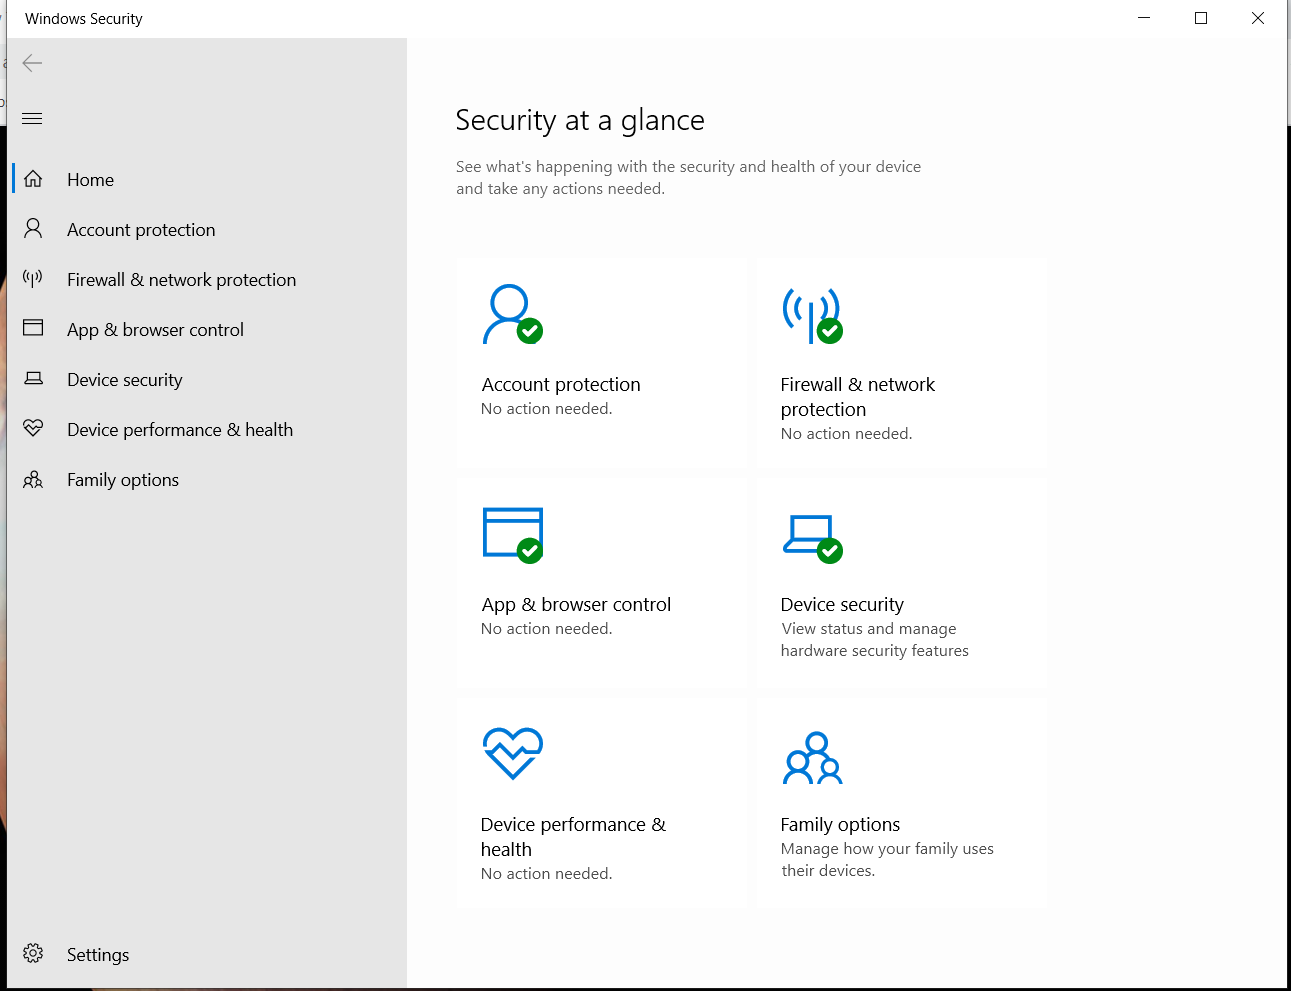Close the Windows Security window
1291x991 pixels.
[1258, 18]
